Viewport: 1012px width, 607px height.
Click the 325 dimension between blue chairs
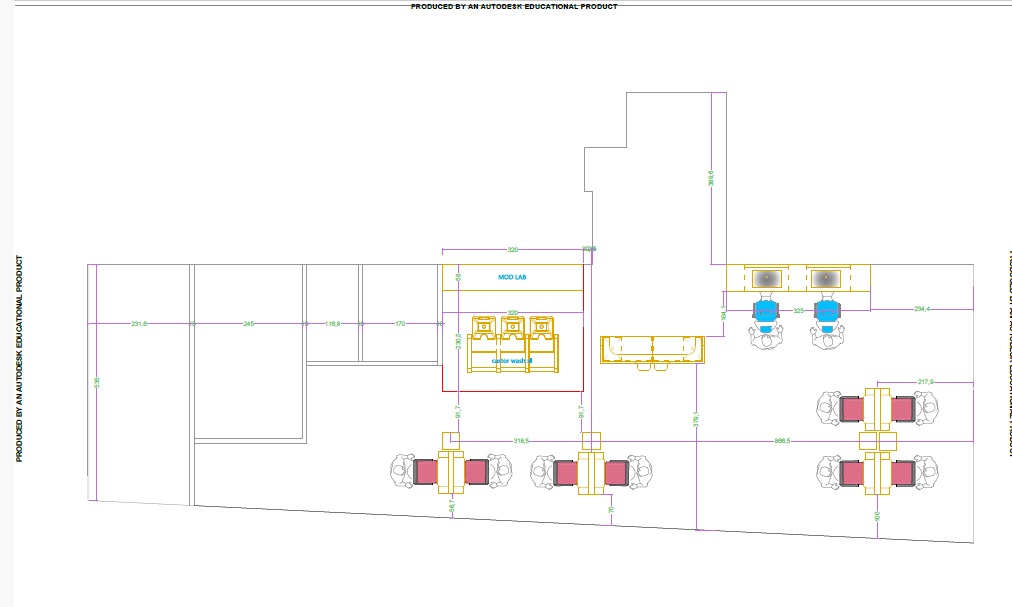click(798, 311)
